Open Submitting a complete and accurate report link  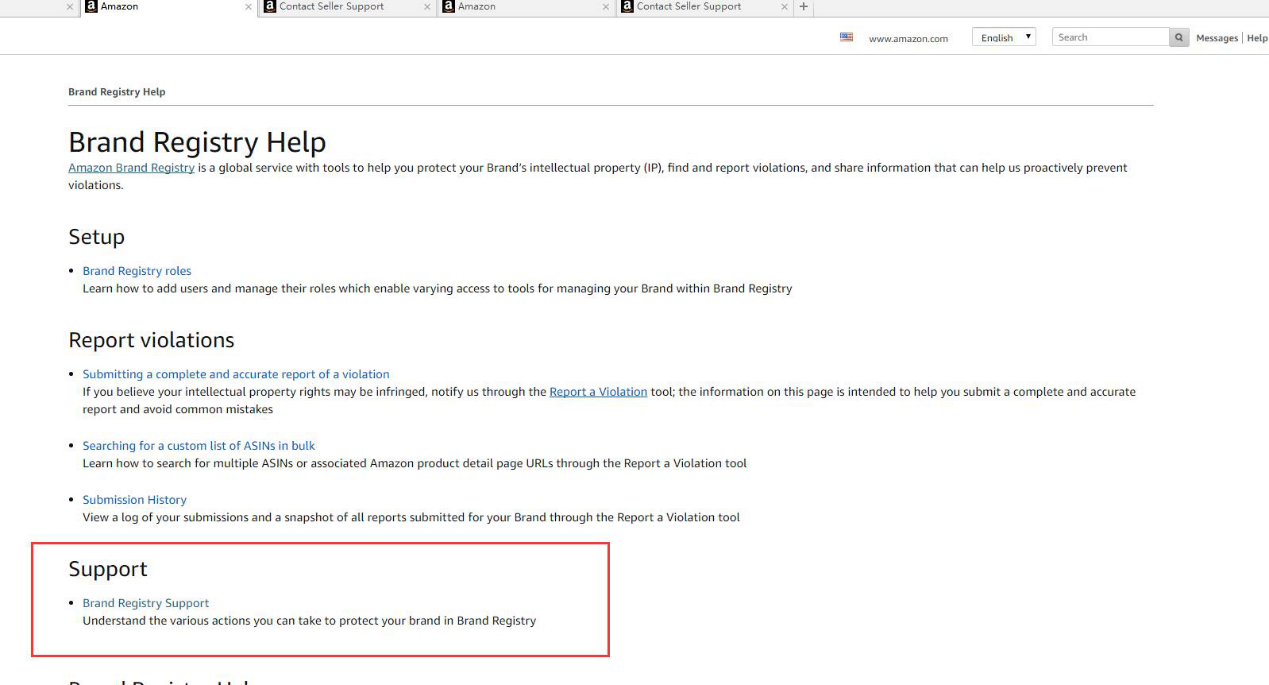point(236,374)
